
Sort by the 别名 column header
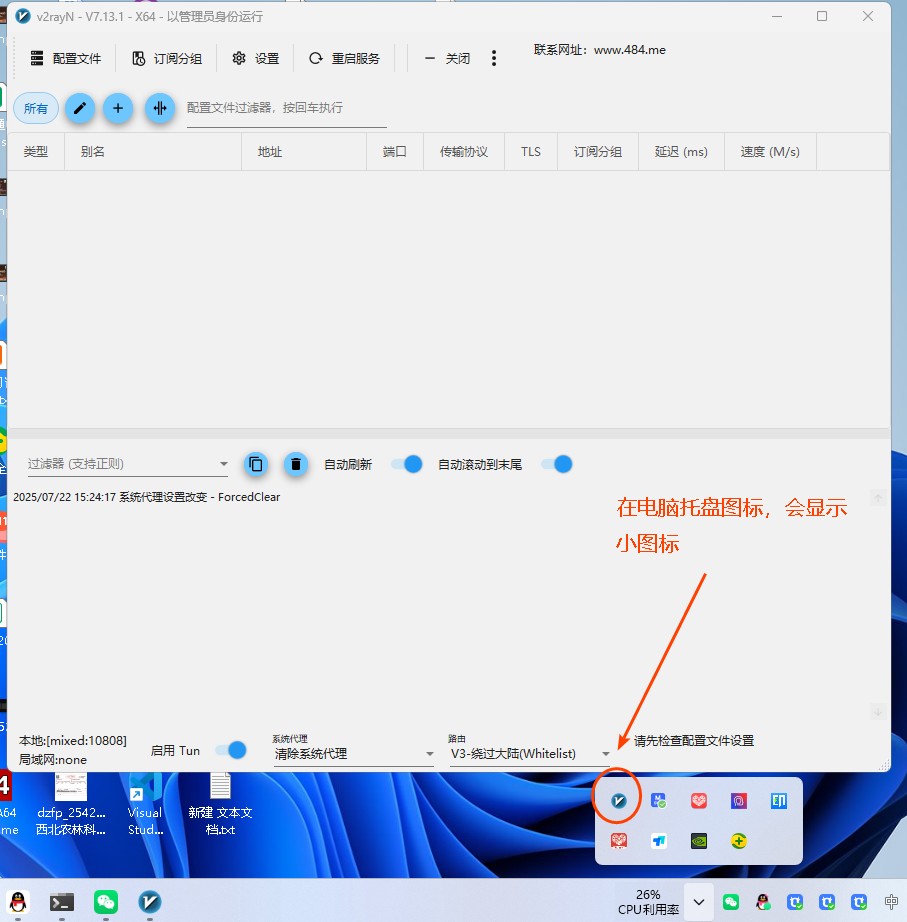[x=153, y=152]
